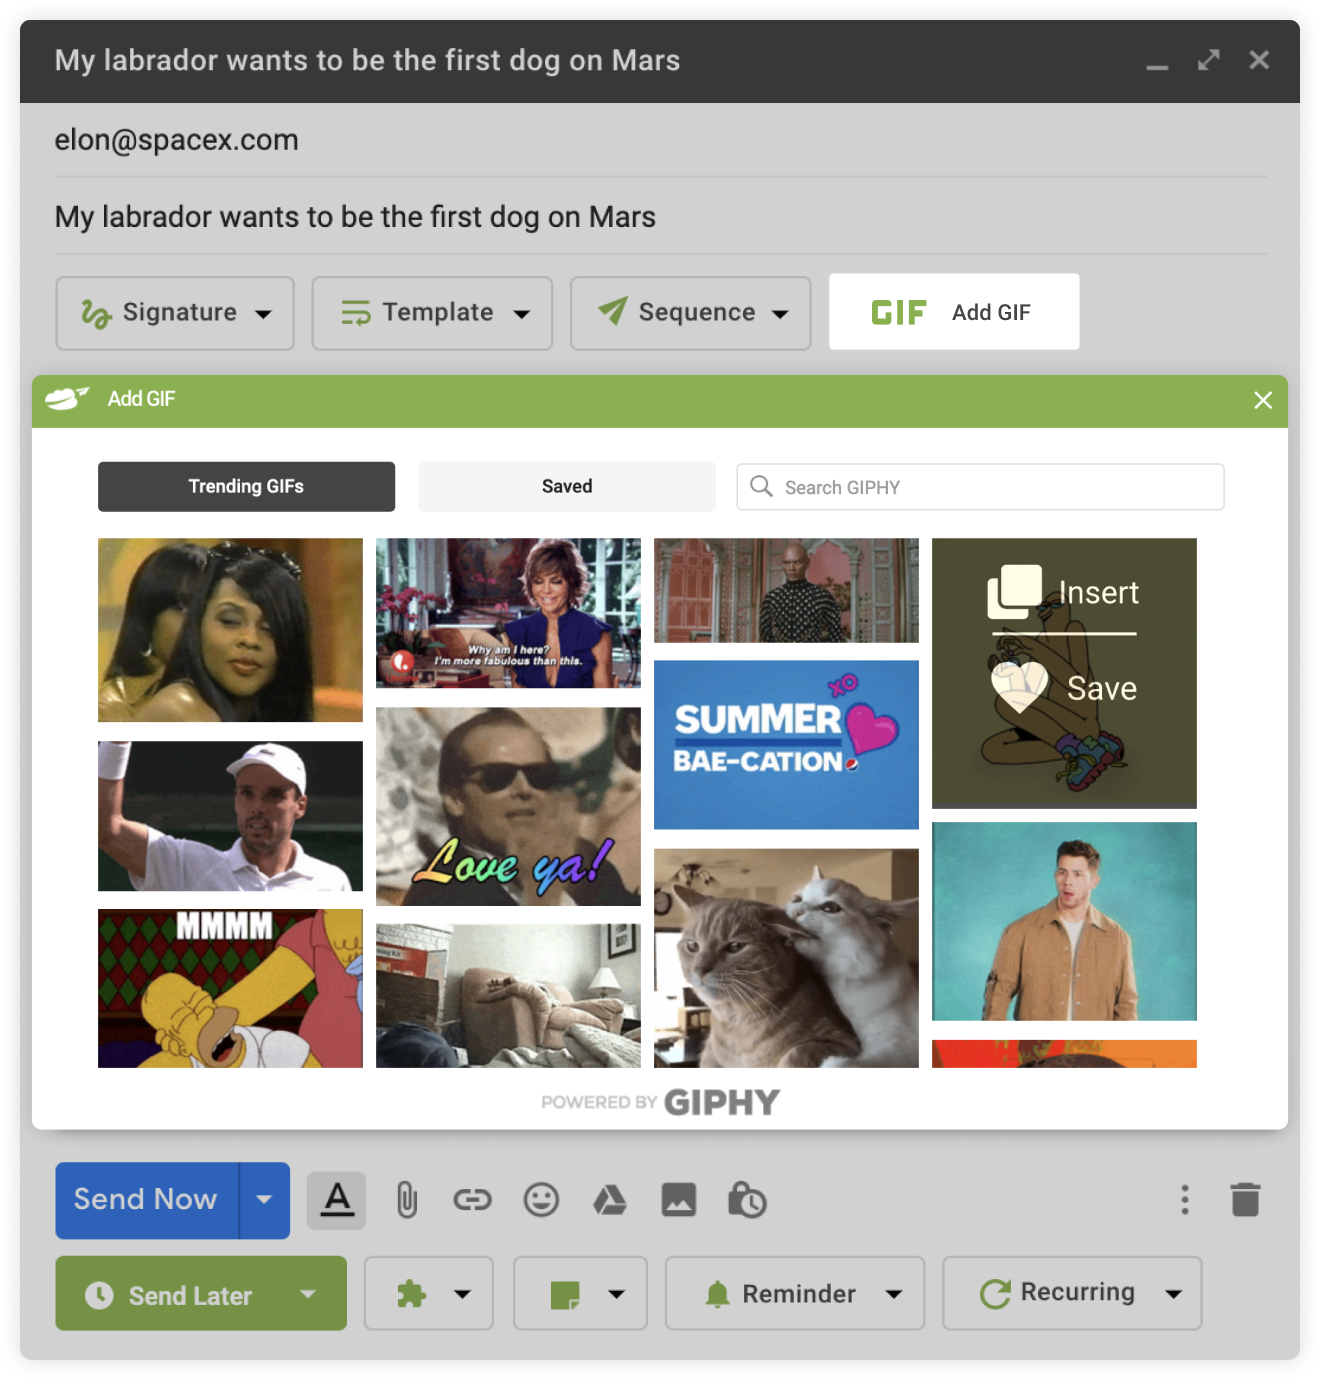Image resolution: width=1320 pixels, height=1380 pixels.
Task: Insert a hyperlink using the link icon
Action: pyautogui.click(x=473, y=1200)
